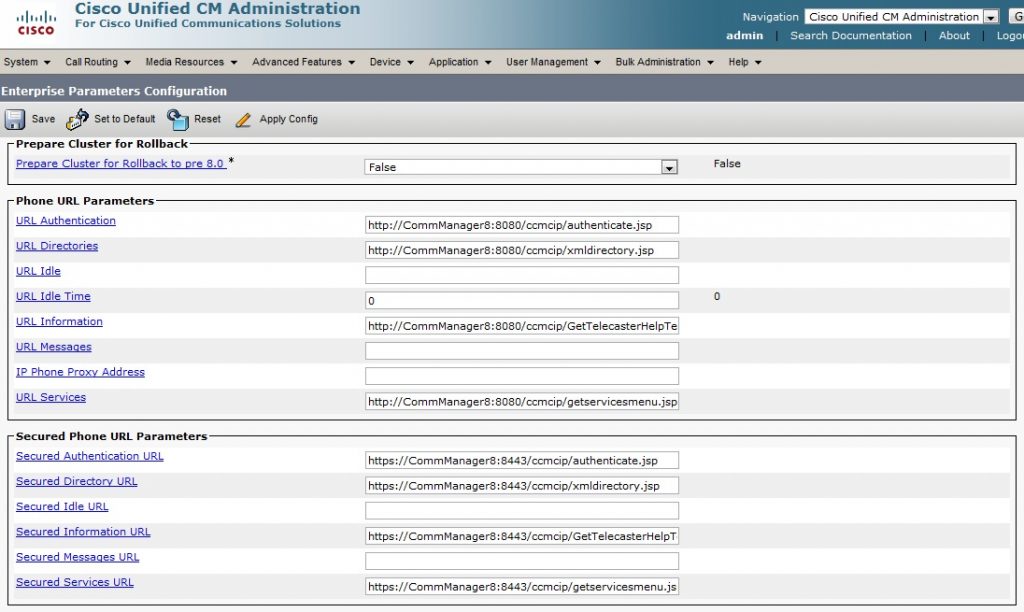Focus the Secured Services URL field

click(x=522, y=587)
